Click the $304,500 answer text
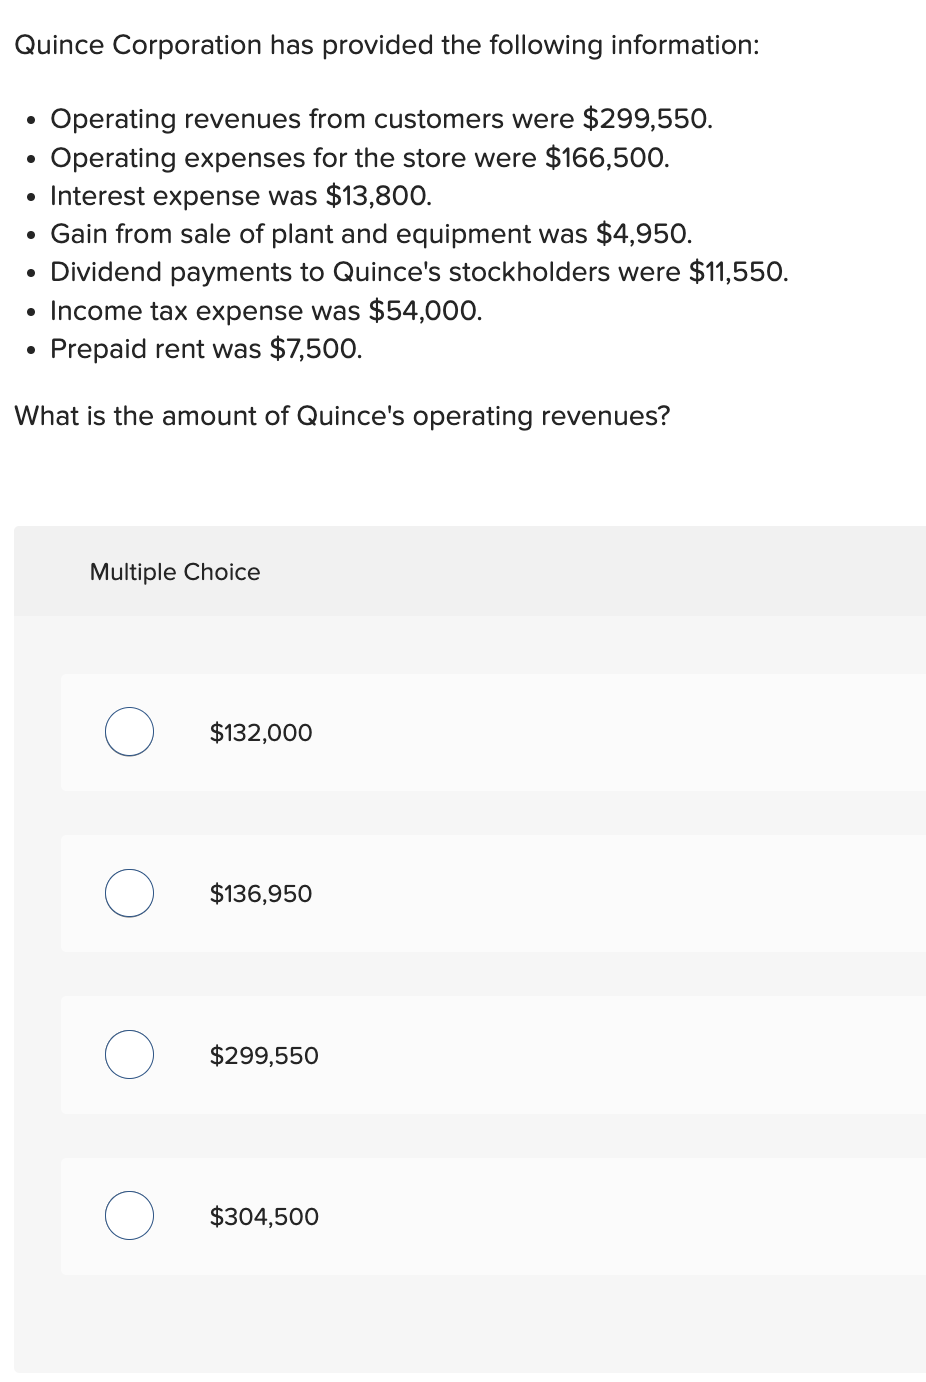This screenshot has width=926, height=1382. 263,1217
